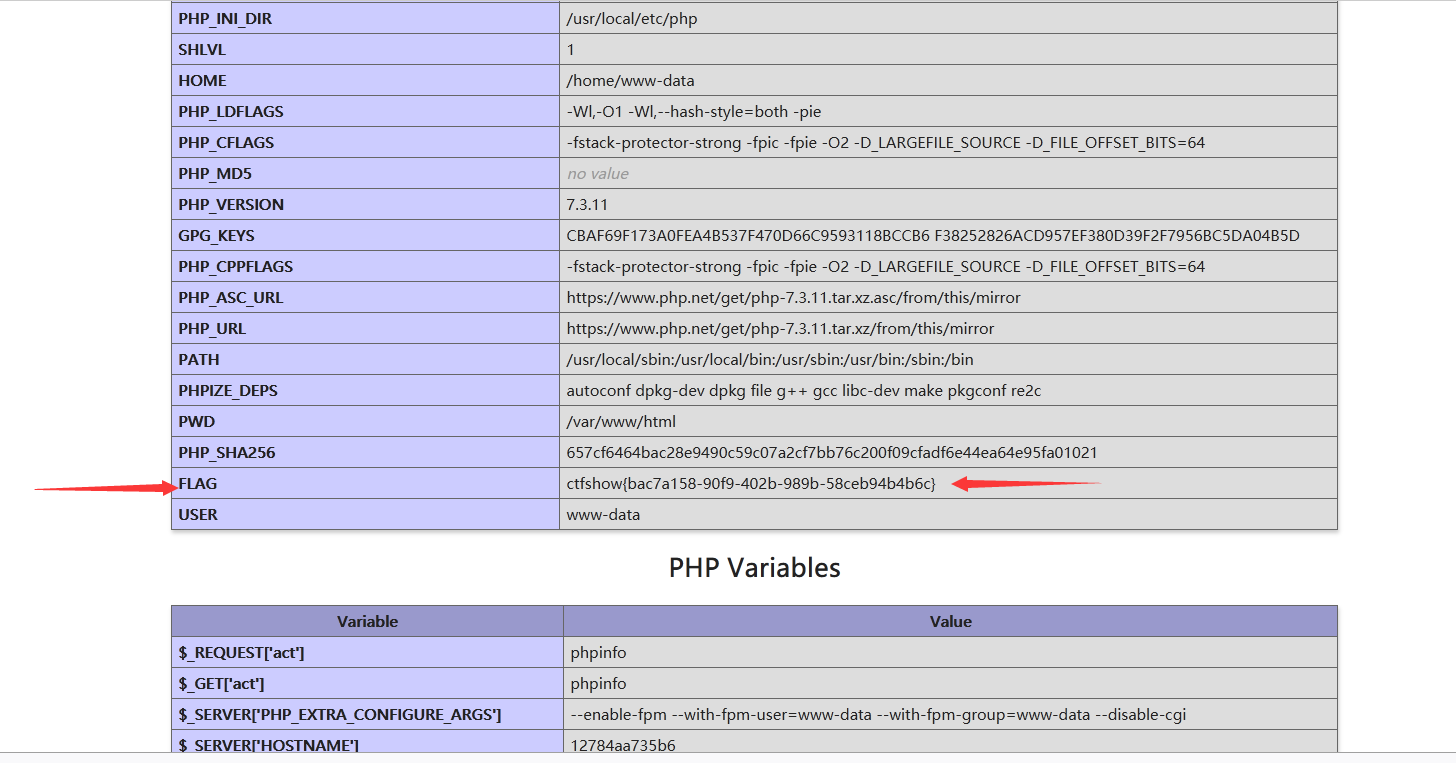Click the PHP_SHA256 hash value
The width and height of the screenshot is (1456, 763).
pyautogui.click(x=832, y=453)
